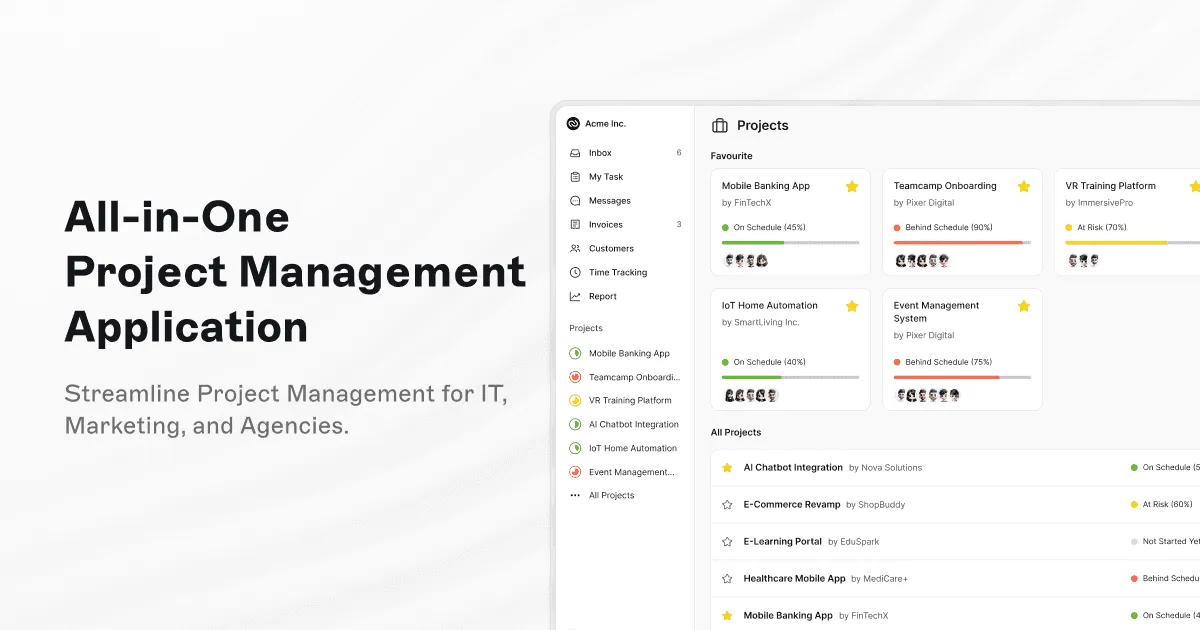Remove favourite star from Teamcamp Onboarding card
This screenshot has height=630, width=1200.
(1024, 186)
